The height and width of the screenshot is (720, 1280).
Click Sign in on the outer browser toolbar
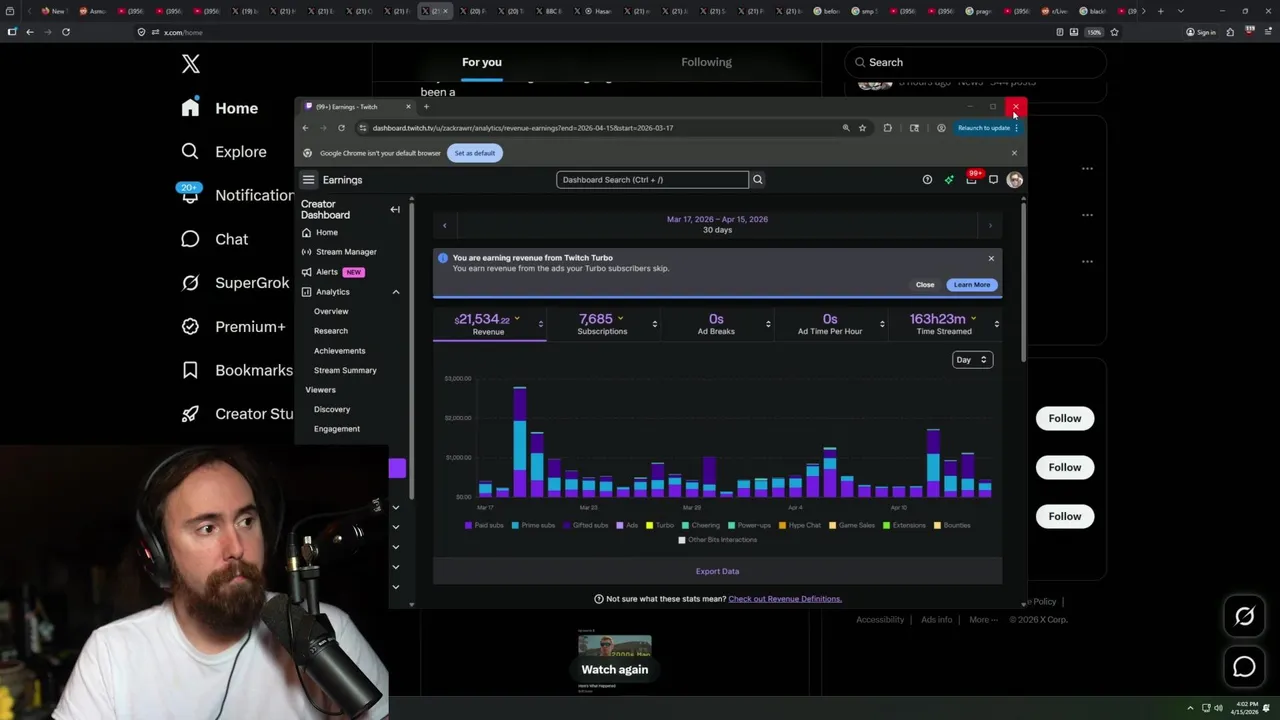[x=1201, y=32]
